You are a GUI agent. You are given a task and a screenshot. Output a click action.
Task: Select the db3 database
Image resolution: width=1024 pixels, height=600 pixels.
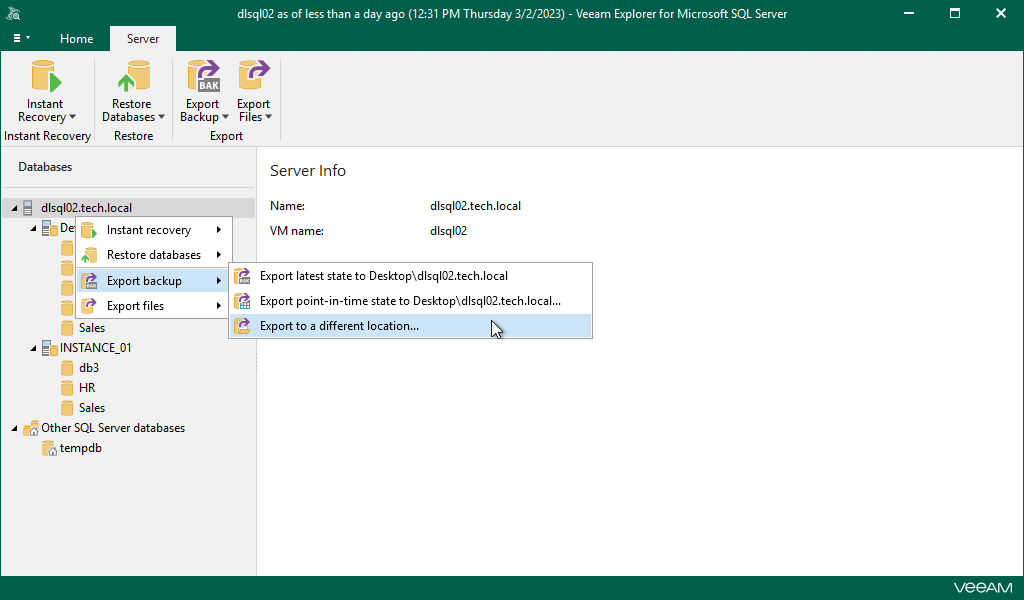(x=89, y=368)
